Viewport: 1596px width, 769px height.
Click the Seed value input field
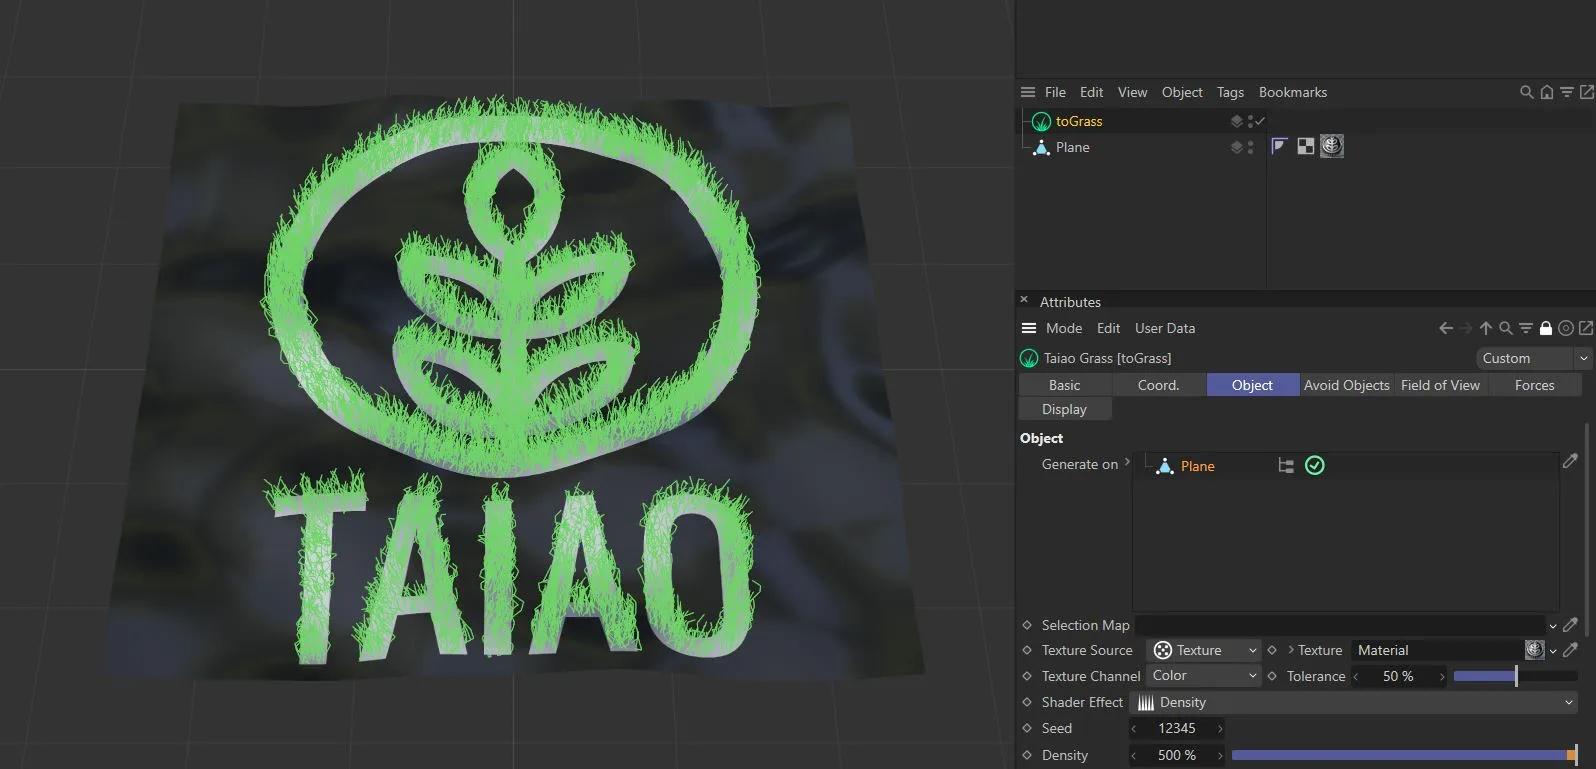tap(1177, 729)
